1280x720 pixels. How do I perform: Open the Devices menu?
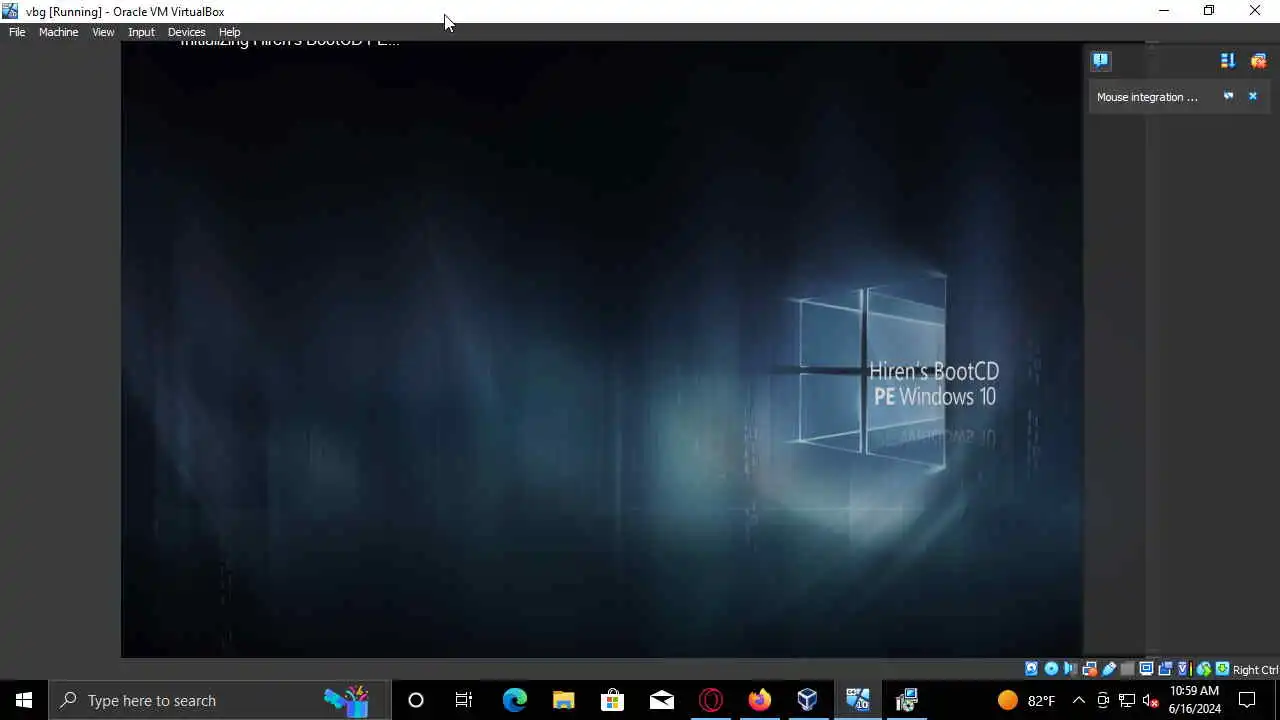pyautogui.click(x=186, y=32)
